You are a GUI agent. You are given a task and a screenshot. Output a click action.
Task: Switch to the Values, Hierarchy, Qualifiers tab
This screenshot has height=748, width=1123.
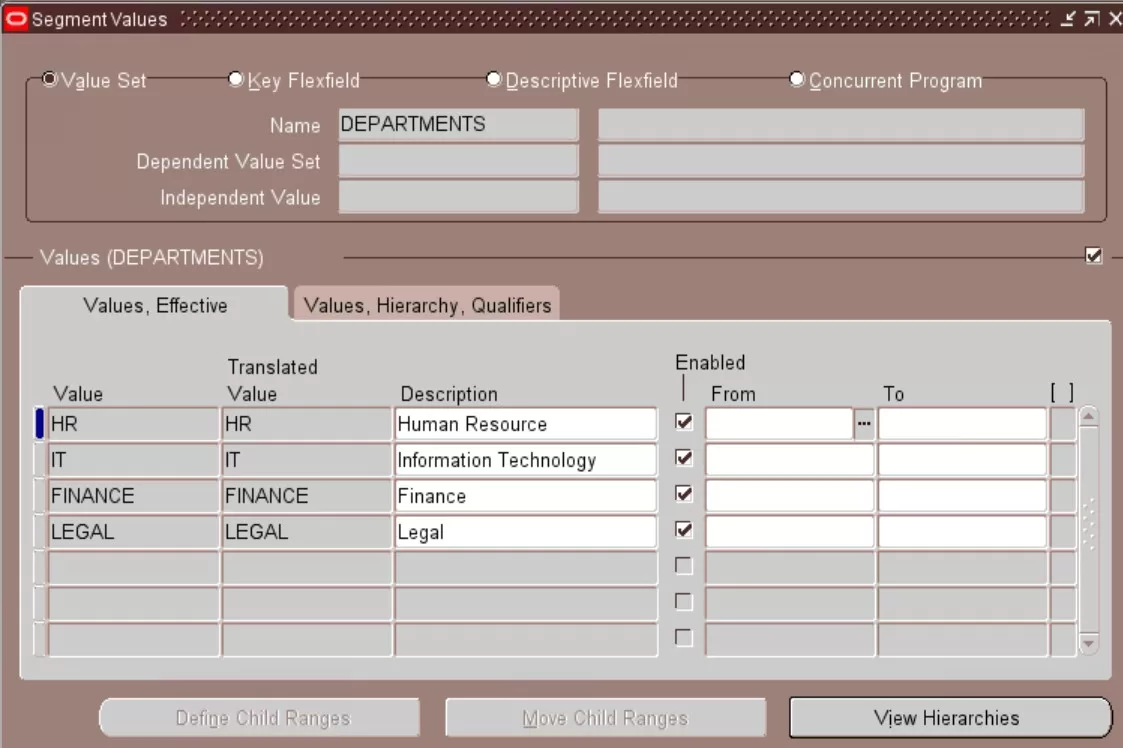point(425,305)
